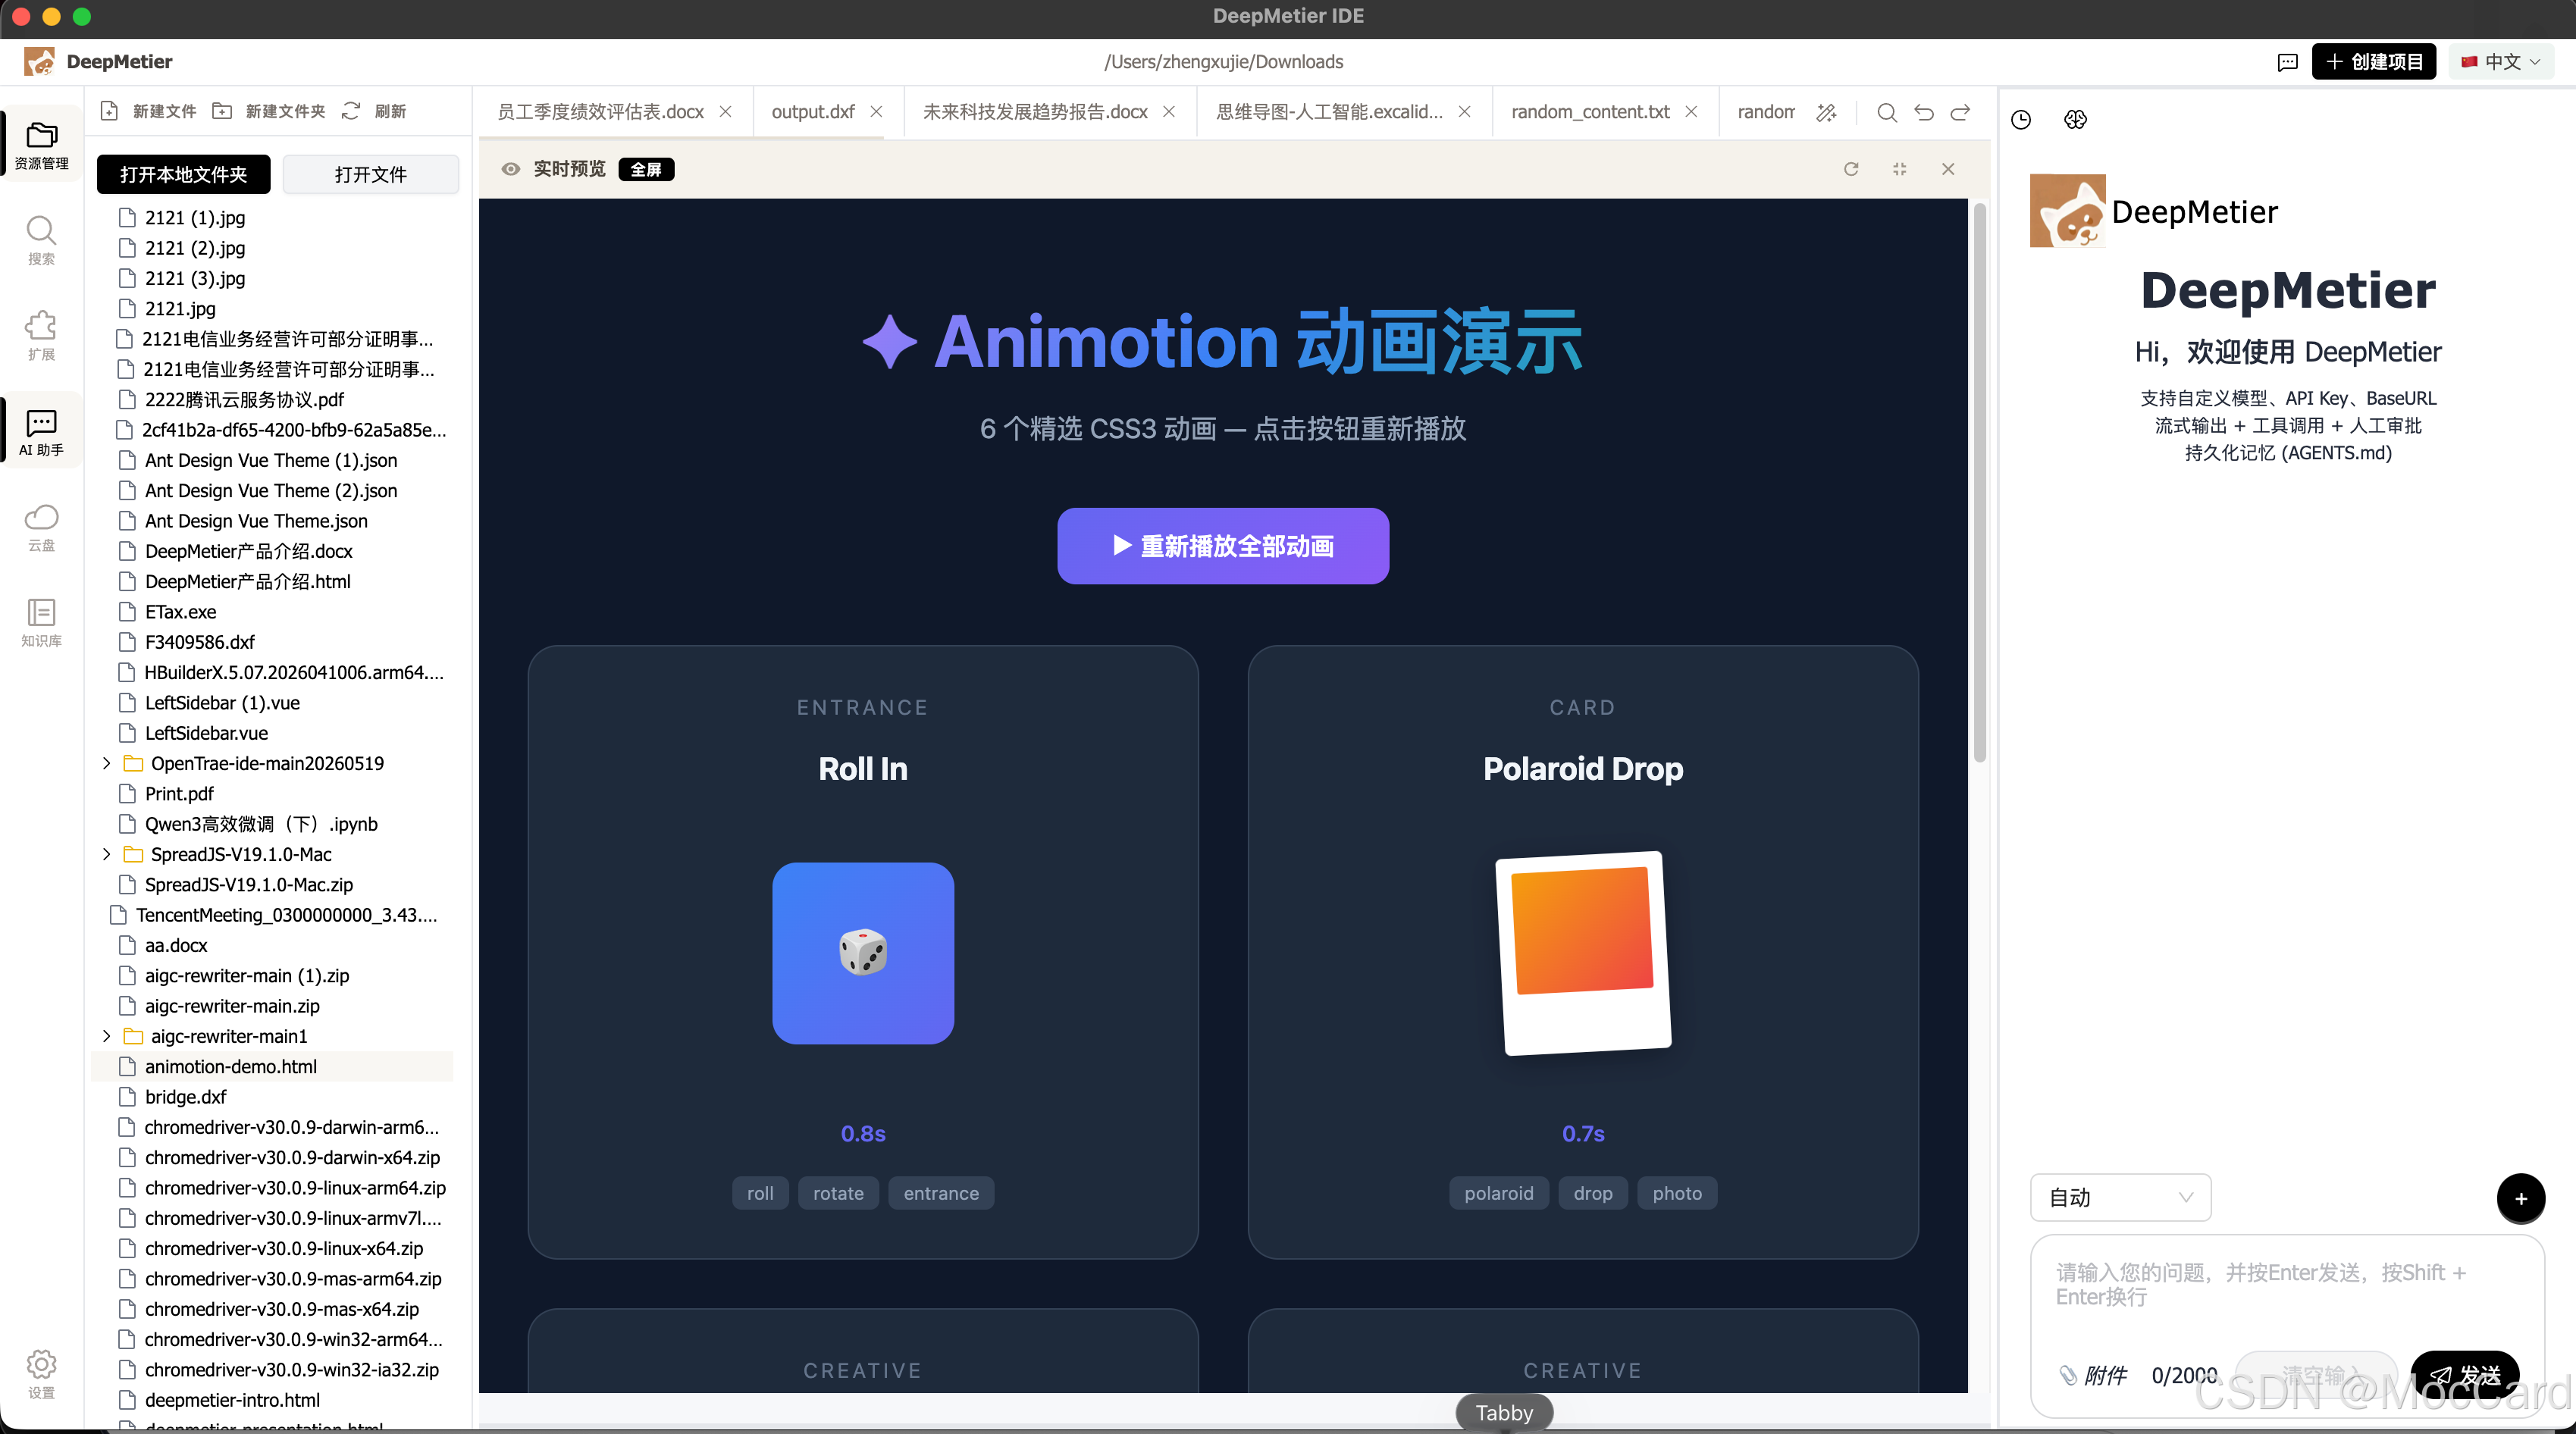Image resolution: width=2576 pixels, height=1434 pixels.
Task: Click the collapse preview size icon
Action: tap(1900, 169)
